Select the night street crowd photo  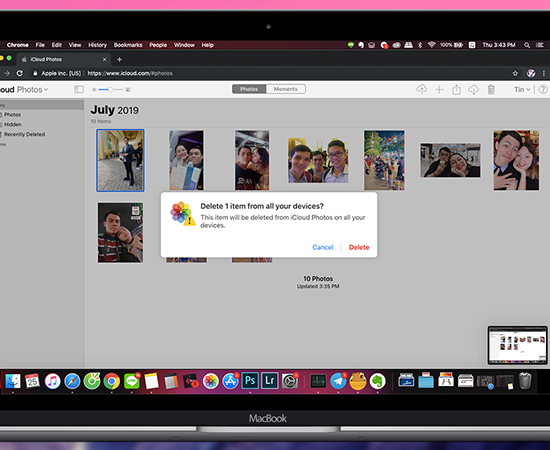coord(384,160)
